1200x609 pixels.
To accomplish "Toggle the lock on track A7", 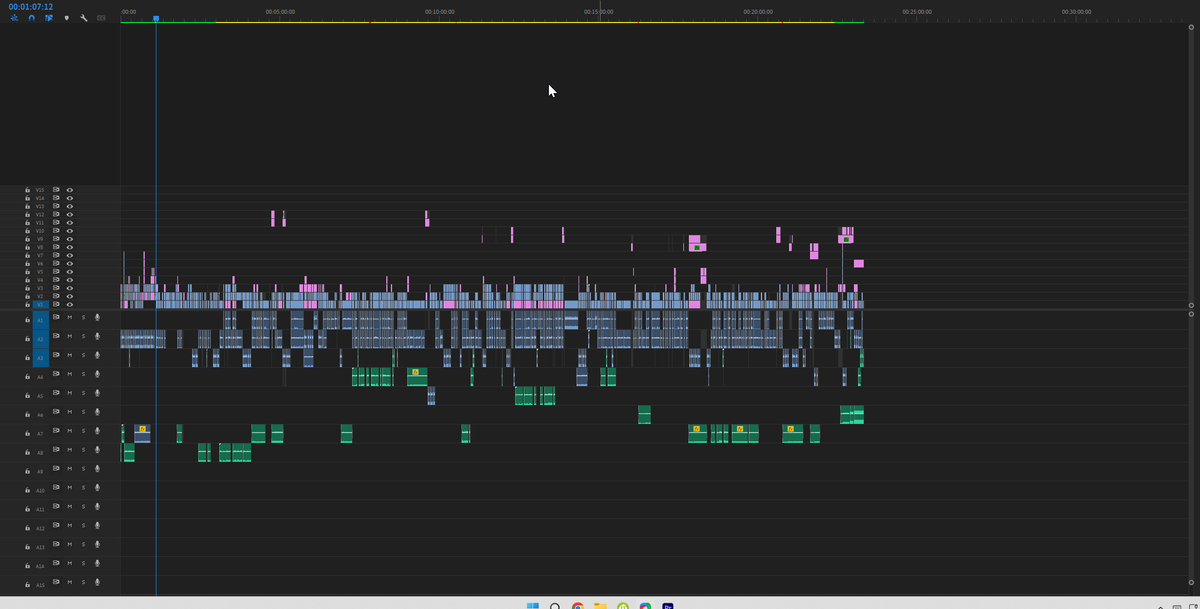I will [x=27, y=433].
